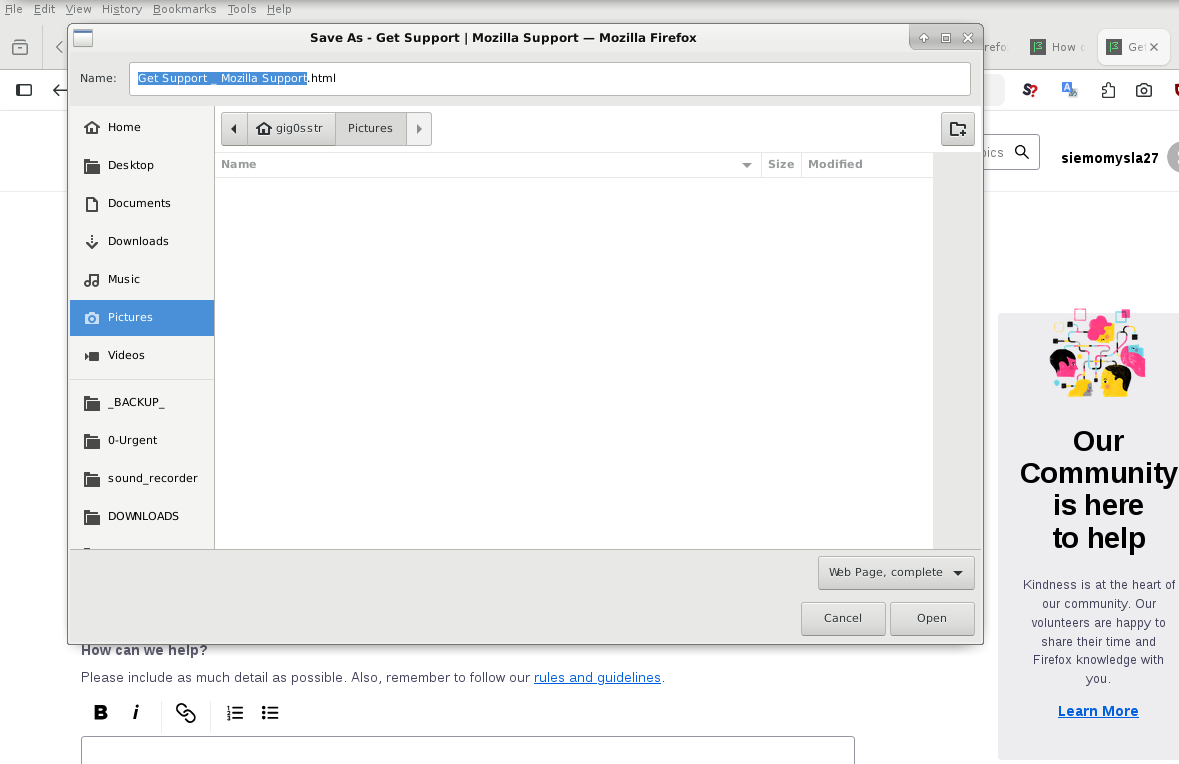Image resolution: width=1179 pixels, height=764 pixels.
Task: Open the Help menu in Firefox
Action: pyautogui.click(x=279, y=9)
